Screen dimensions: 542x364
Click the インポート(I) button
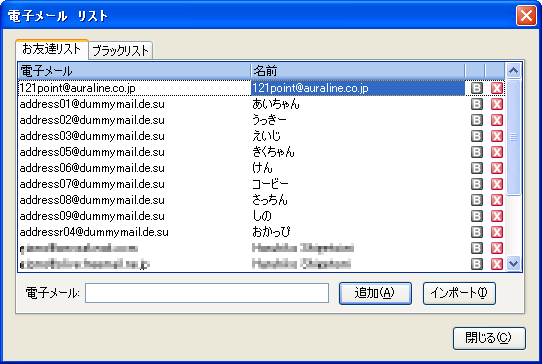459,293
